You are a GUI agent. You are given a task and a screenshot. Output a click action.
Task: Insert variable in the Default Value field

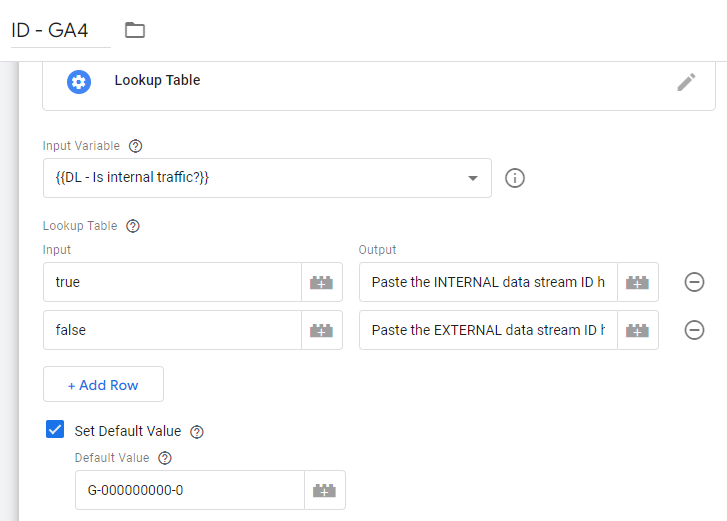(324, 490)
